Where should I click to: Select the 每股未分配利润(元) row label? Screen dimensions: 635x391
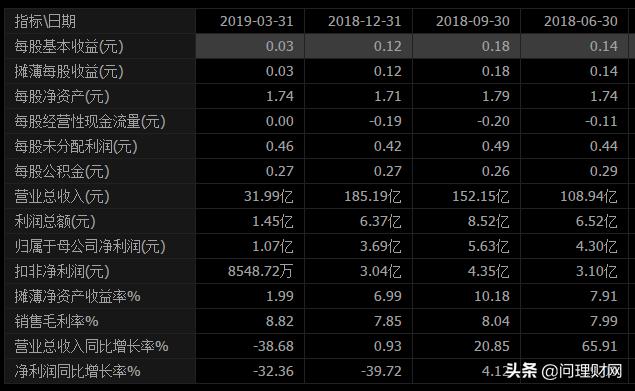[76, 146]
